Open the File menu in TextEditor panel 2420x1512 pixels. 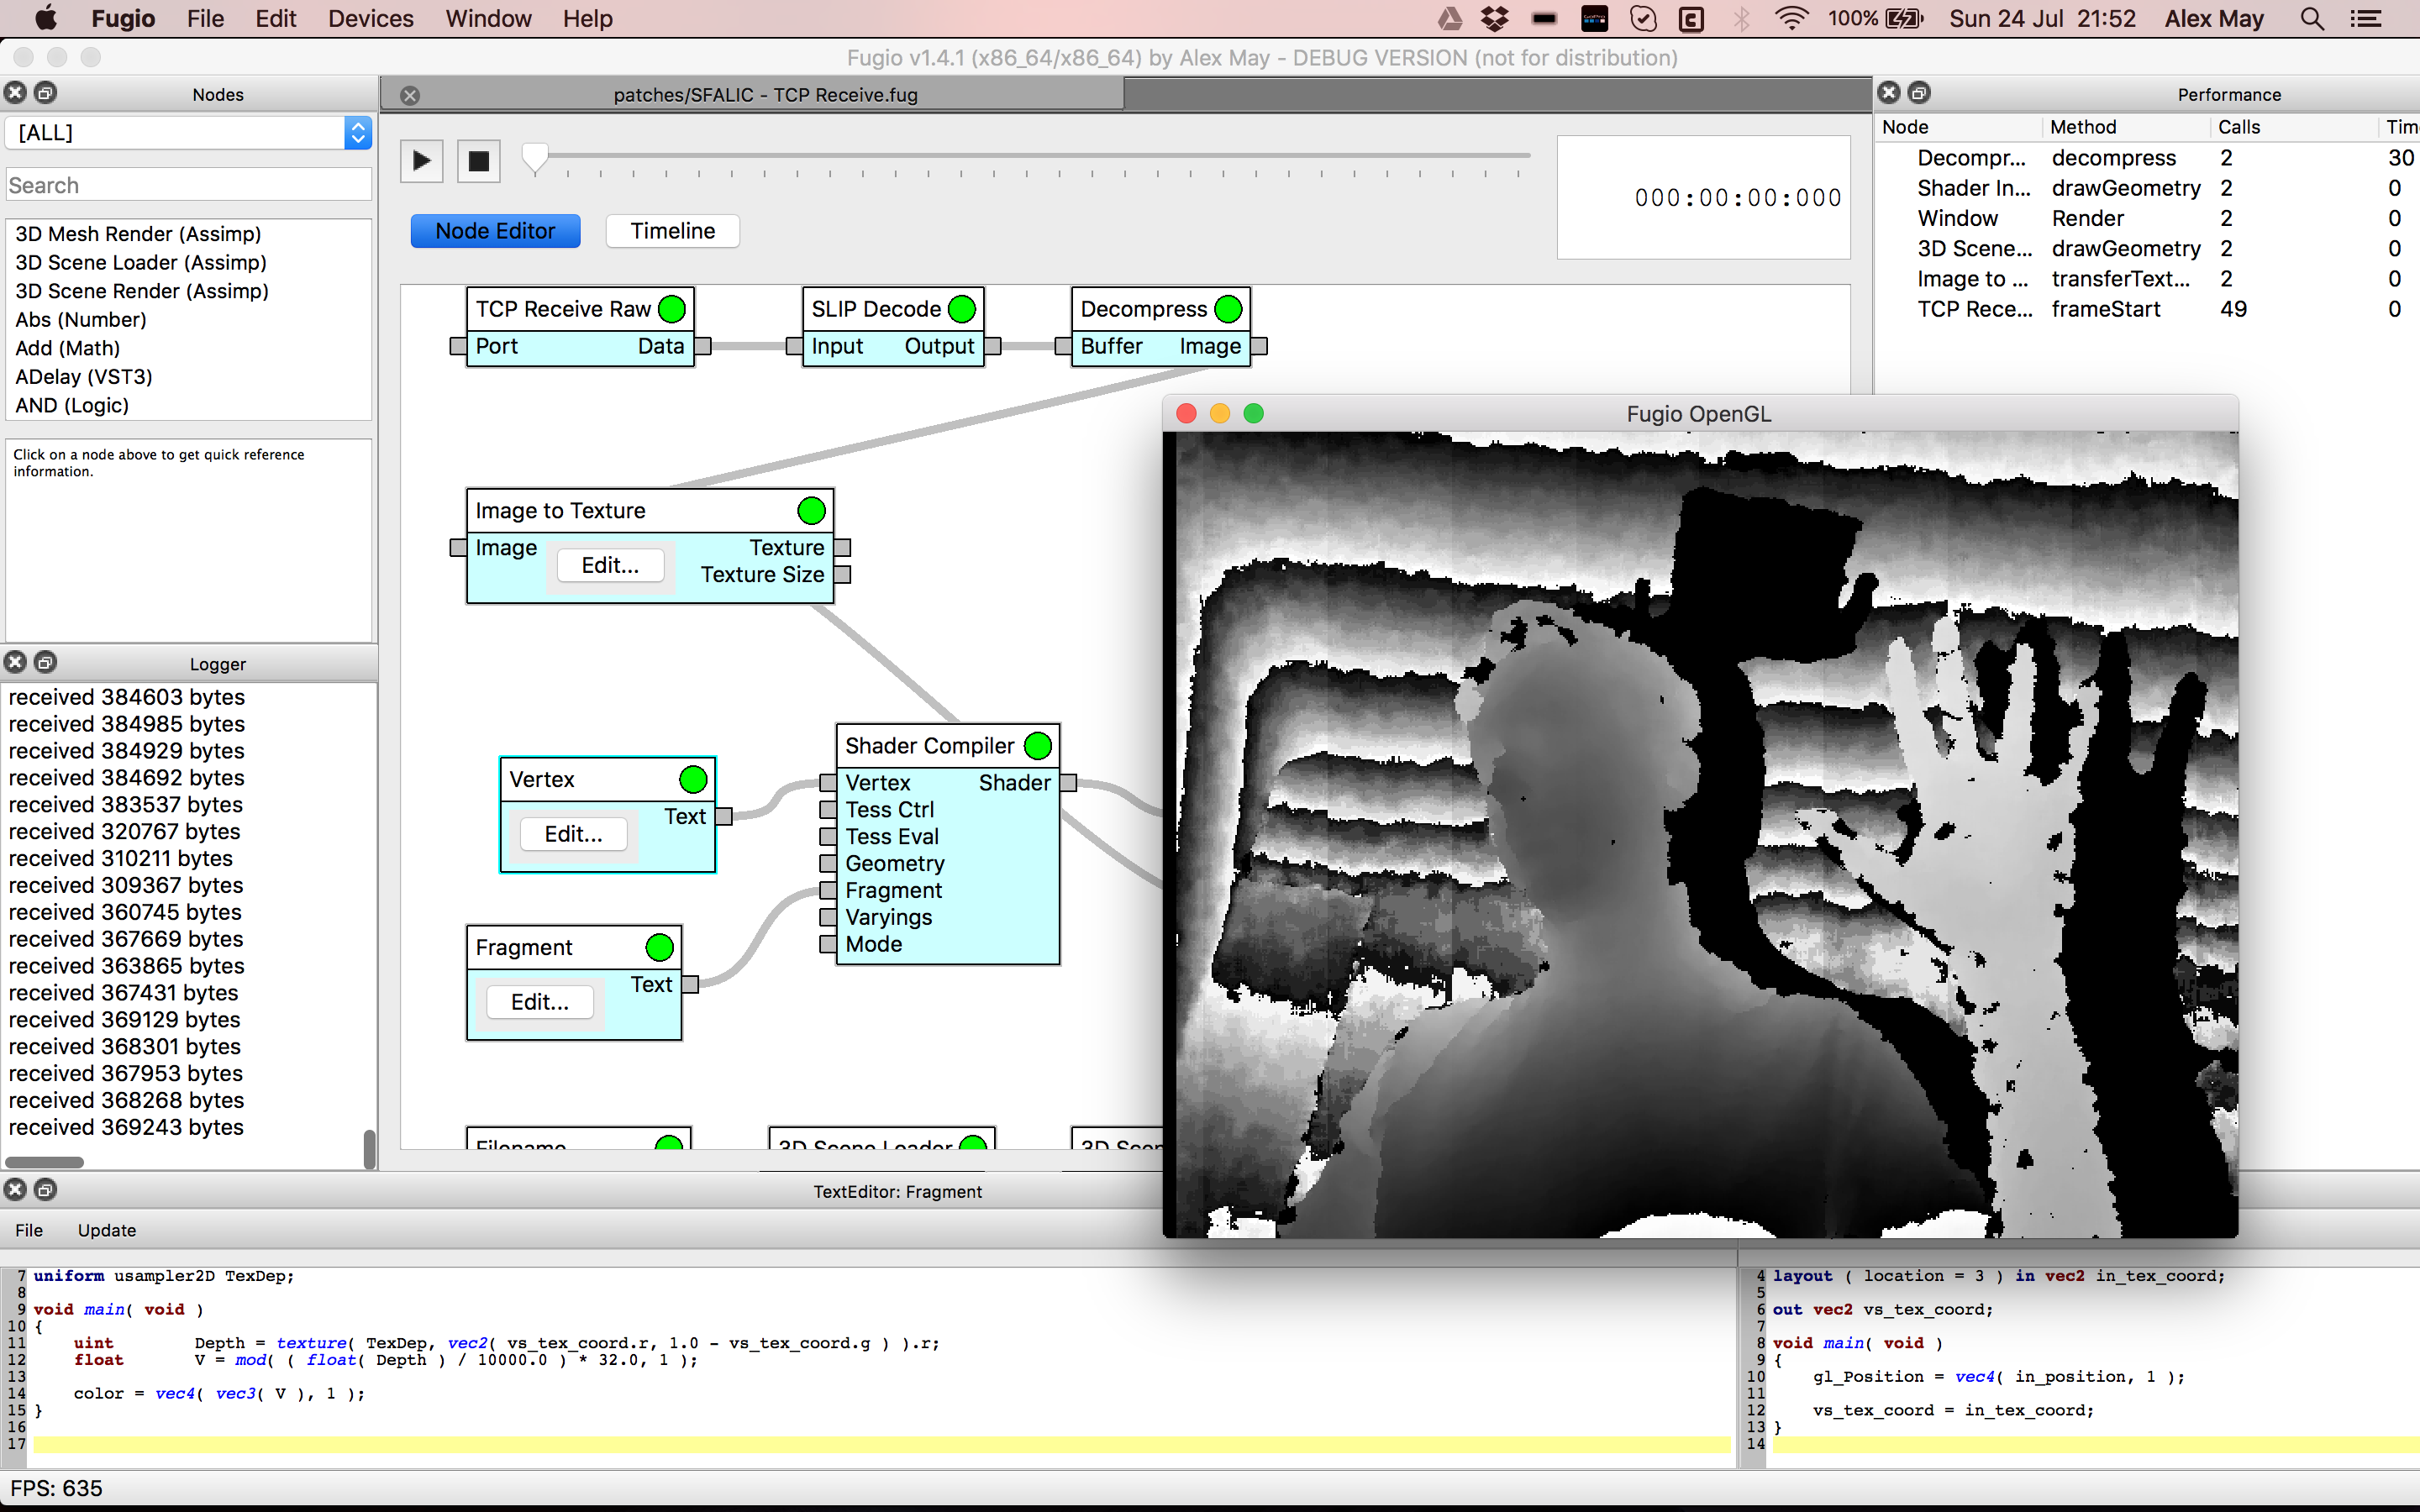click(x=29, y=1230)
